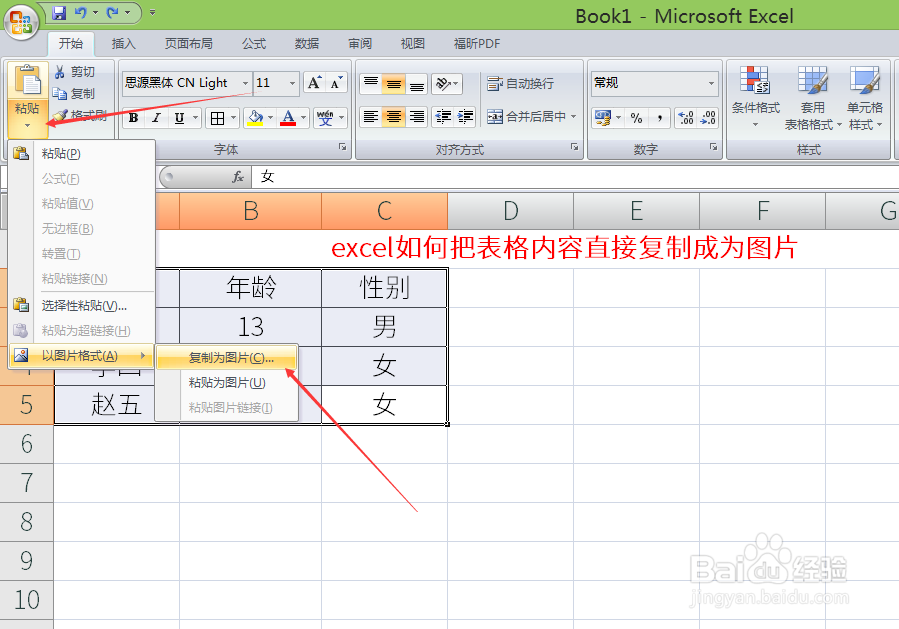Center text horizontally
The height and width of the screenshot is (629, 899).
click(x=393, y=117)
